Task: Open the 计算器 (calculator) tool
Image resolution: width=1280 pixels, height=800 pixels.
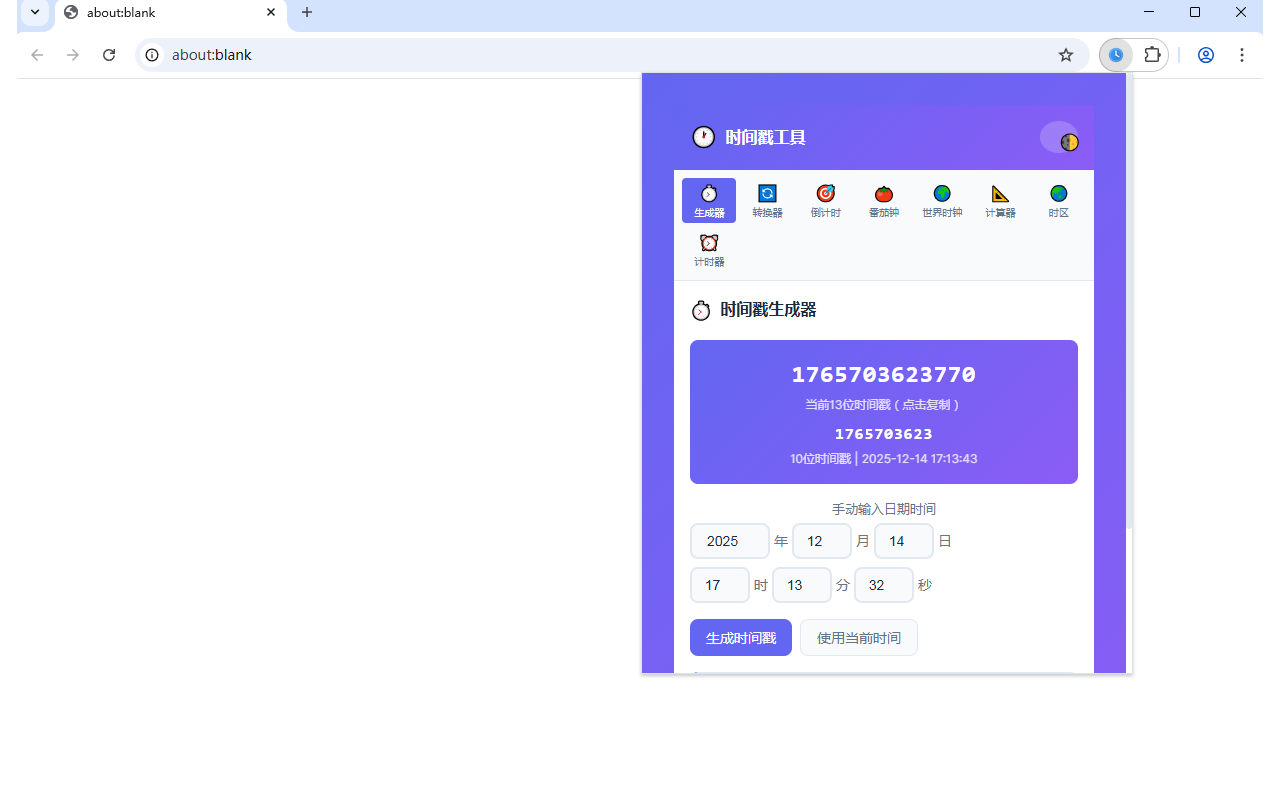Action: click(x=999, y=200)
